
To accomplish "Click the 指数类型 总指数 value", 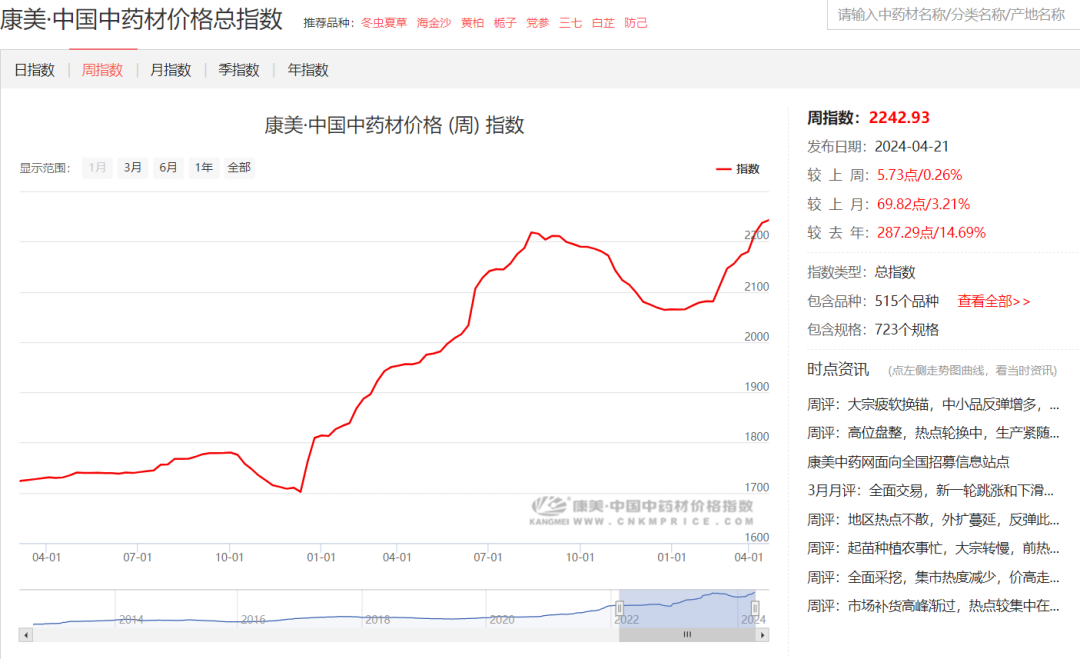I will point(895,272).
